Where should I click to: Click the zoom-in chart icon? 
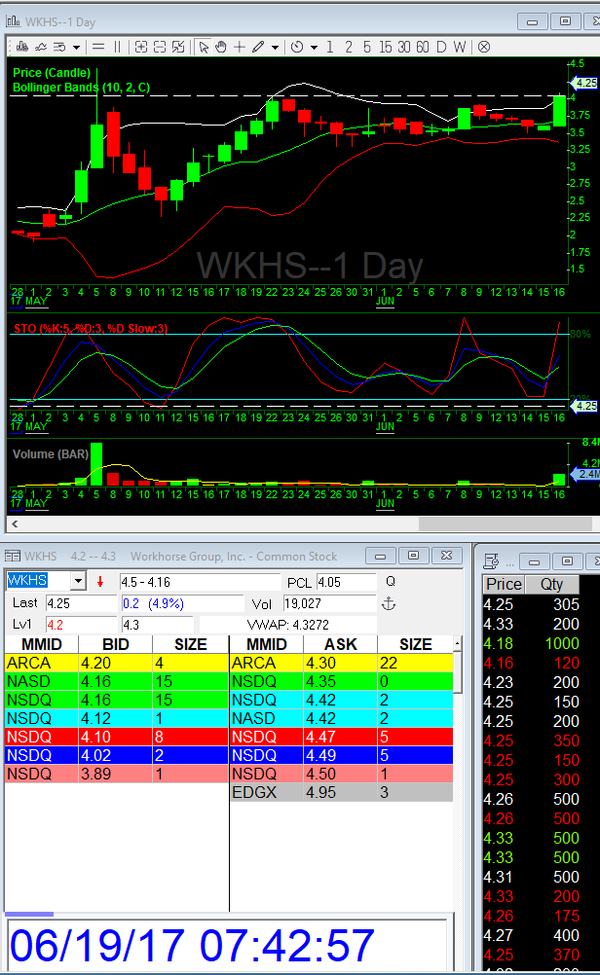tap(141, 46)
